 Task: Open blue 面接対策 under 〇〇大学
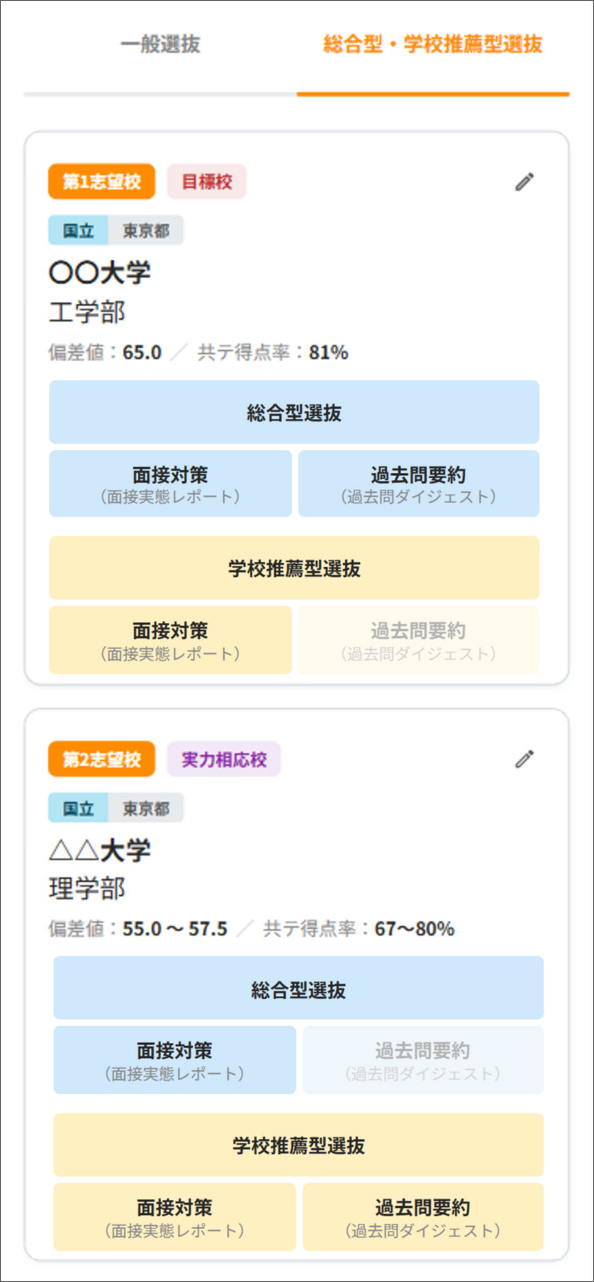(x=170, y=483)
